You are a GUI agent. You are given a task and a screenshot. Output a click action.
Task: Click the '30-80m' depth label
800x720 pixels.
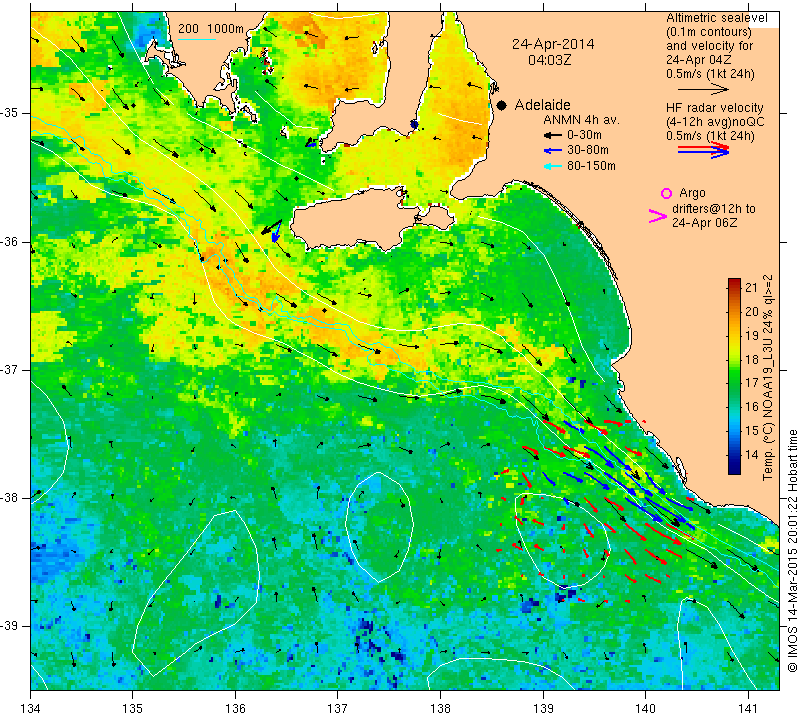(588, 151)
